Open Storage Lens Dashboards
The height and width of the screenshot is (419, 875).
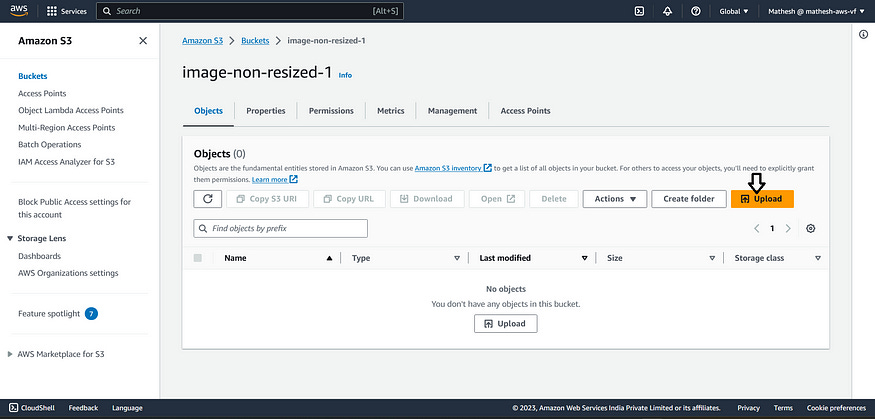pyautogui.click(x=39, y=256)
